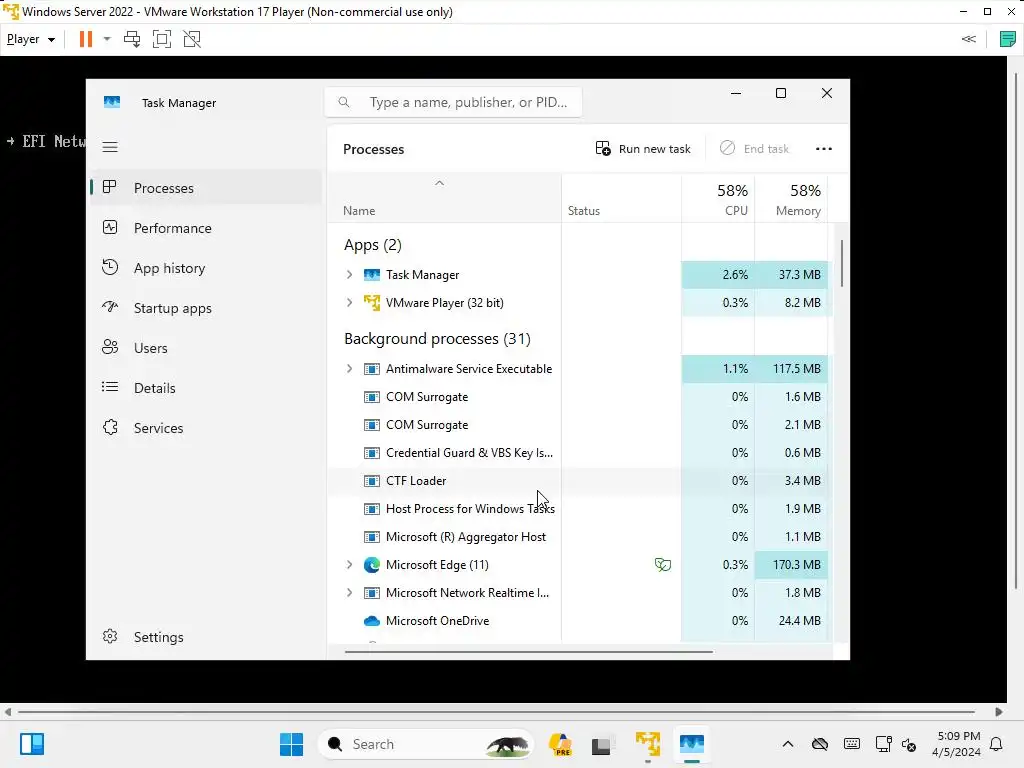Pause the virtual machine with VMware pause button
1024x768 pixels.
pyautogui.click(x=86, y=39)
